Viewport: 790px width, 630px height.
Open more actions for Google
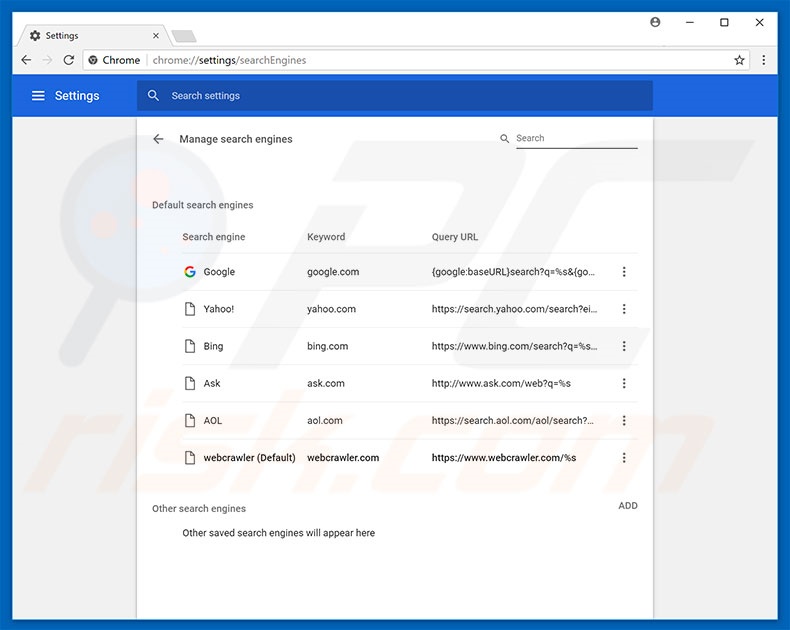[624, 272]
